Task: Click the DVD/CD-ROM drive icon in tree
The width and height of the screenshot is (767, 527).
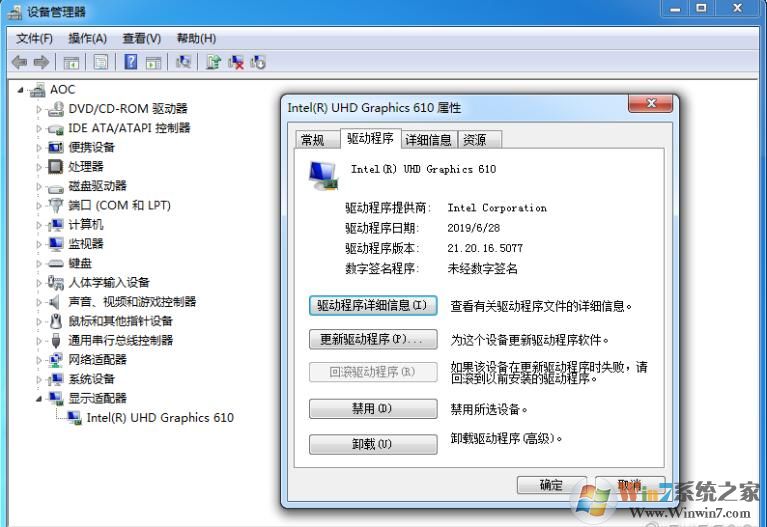Action: point(56,109)
